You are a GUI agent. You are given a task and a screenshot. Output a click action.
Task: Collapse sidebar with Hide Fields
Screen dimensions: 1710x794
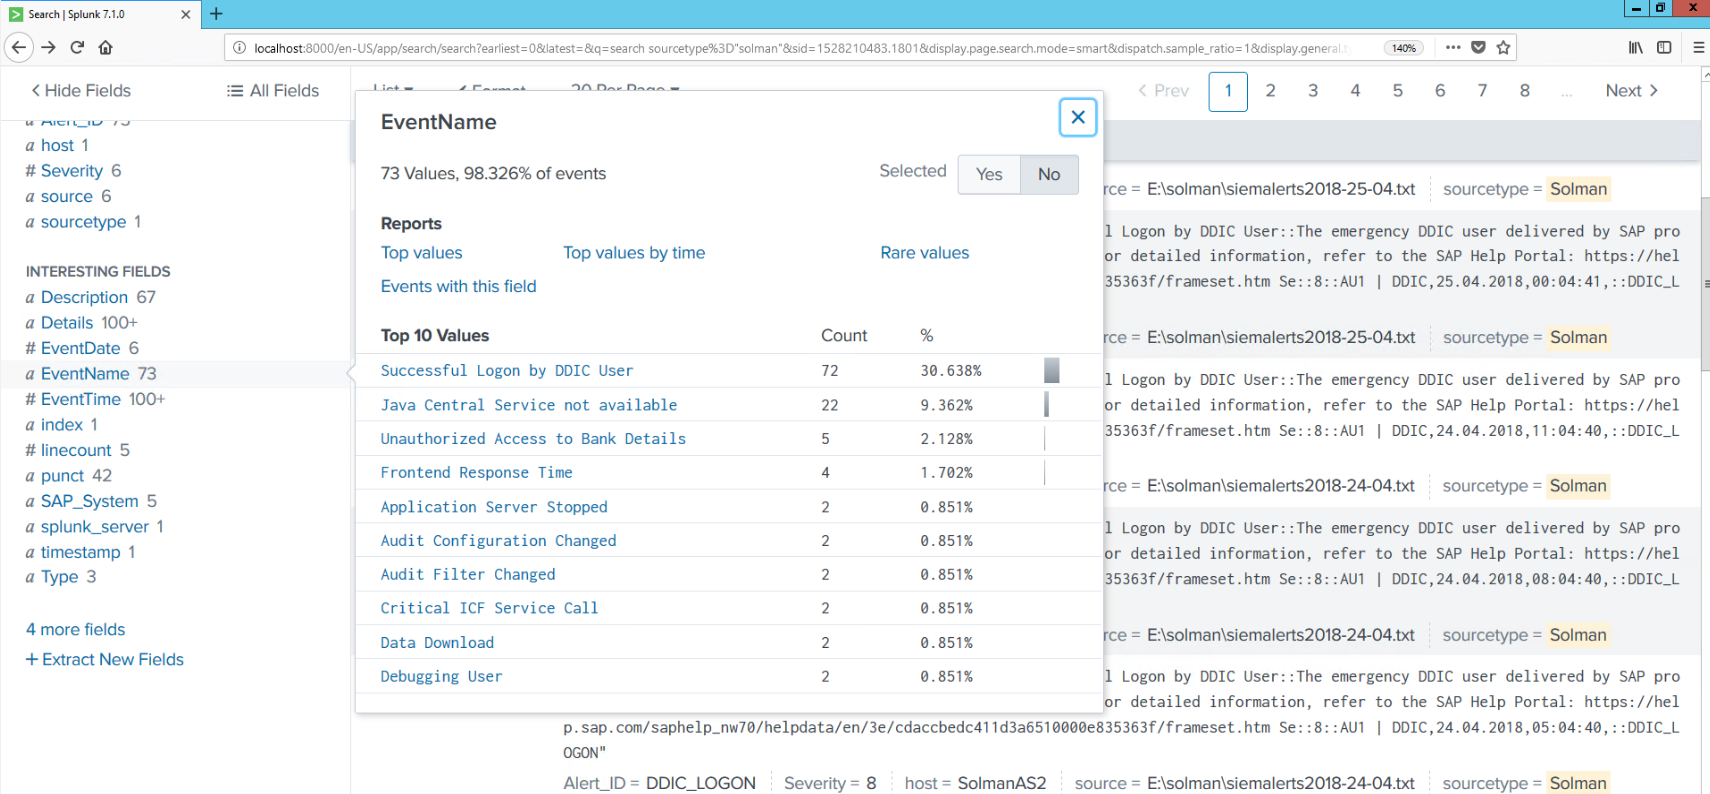click(x=81, y=91)
